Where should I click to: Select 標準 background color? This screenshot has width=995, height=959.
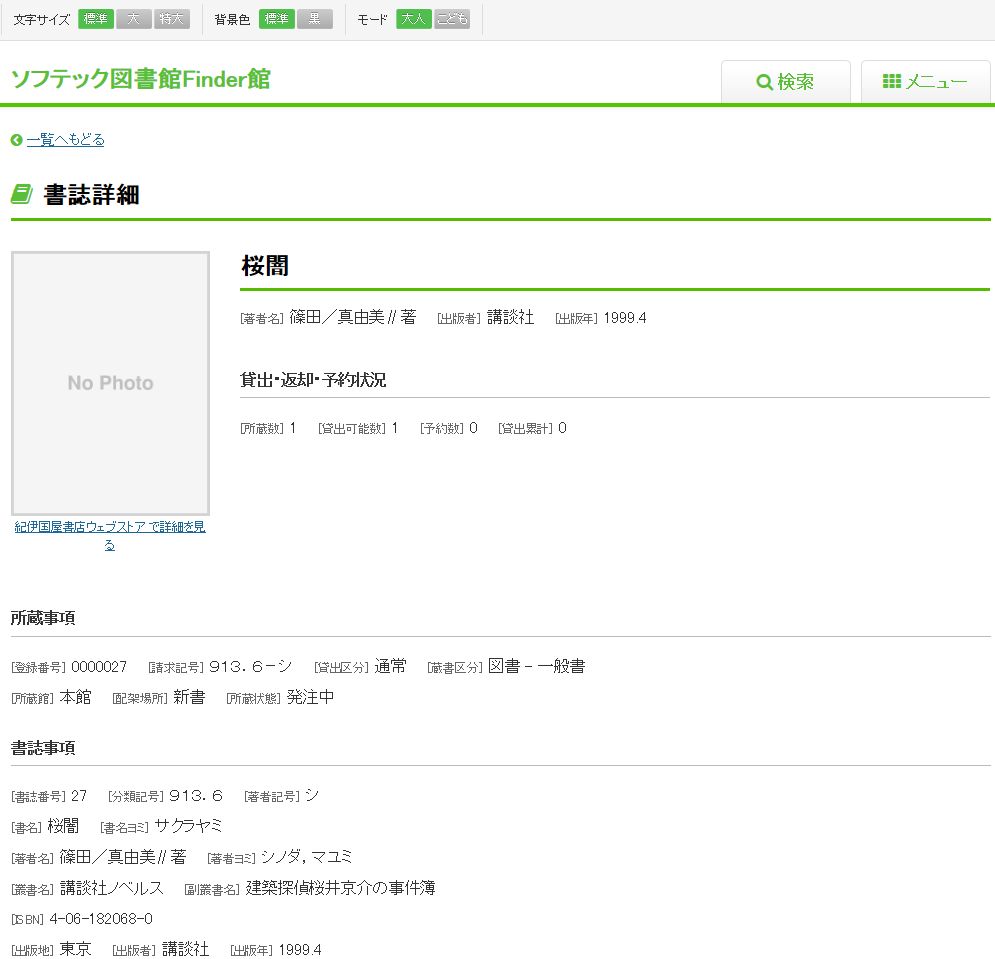(276, 19)
